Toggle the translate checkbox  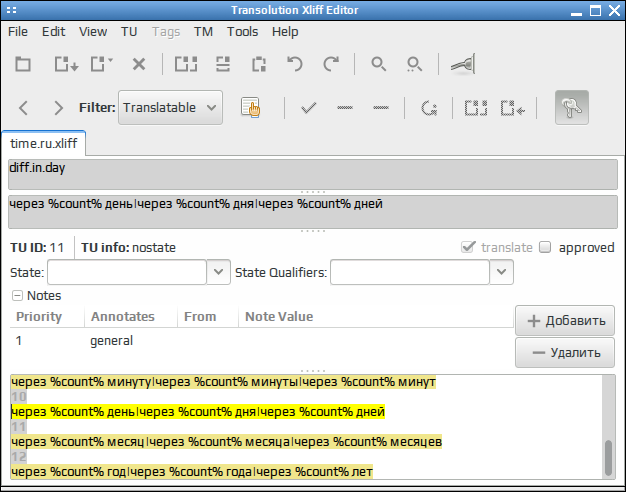click(x=468, y=247)
